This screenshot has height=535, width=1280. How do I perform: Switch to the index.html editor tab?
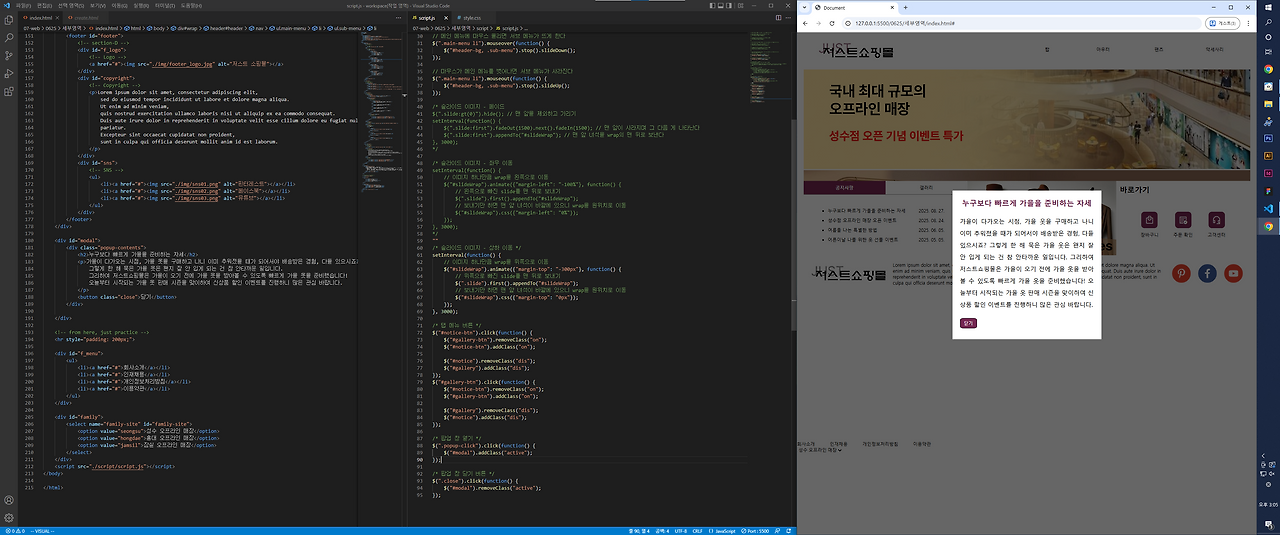tap(42, 18)
